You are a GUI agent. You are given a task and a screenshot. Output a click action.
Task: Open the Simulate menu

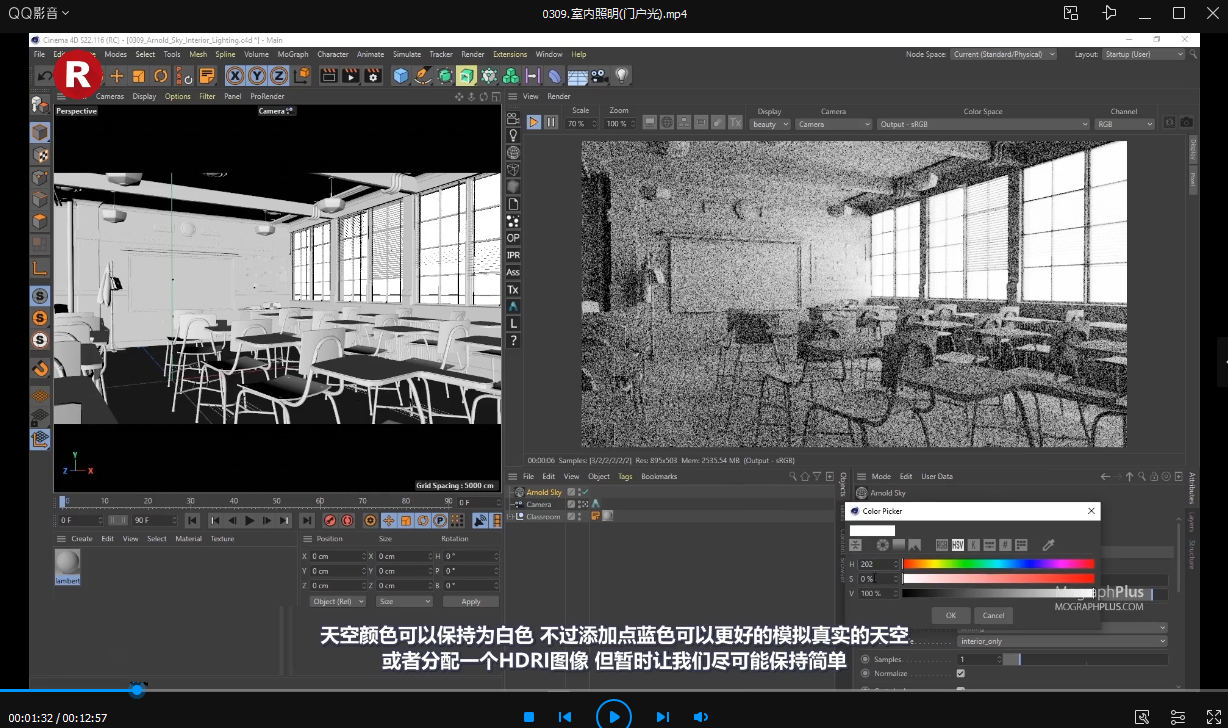coord(407,54)
